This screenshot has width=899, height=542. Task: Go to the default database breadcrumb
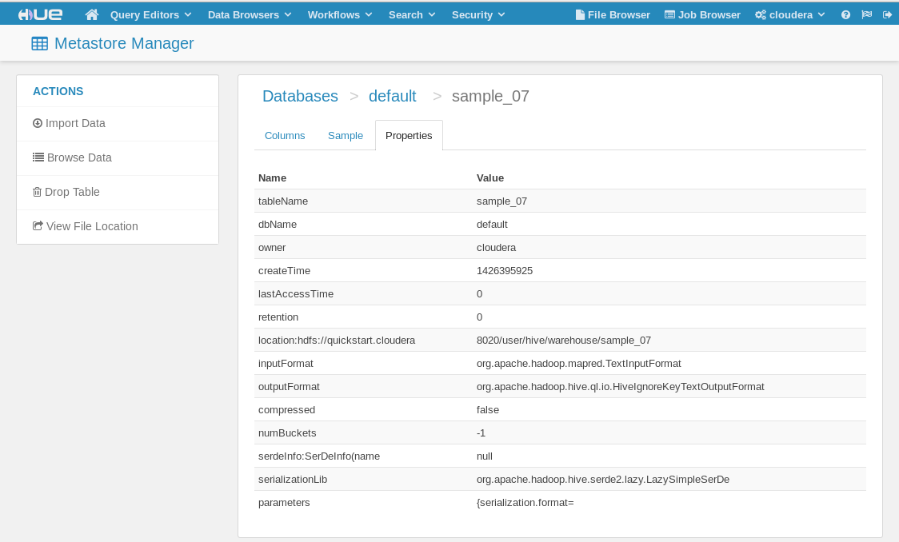coord(392,96)
